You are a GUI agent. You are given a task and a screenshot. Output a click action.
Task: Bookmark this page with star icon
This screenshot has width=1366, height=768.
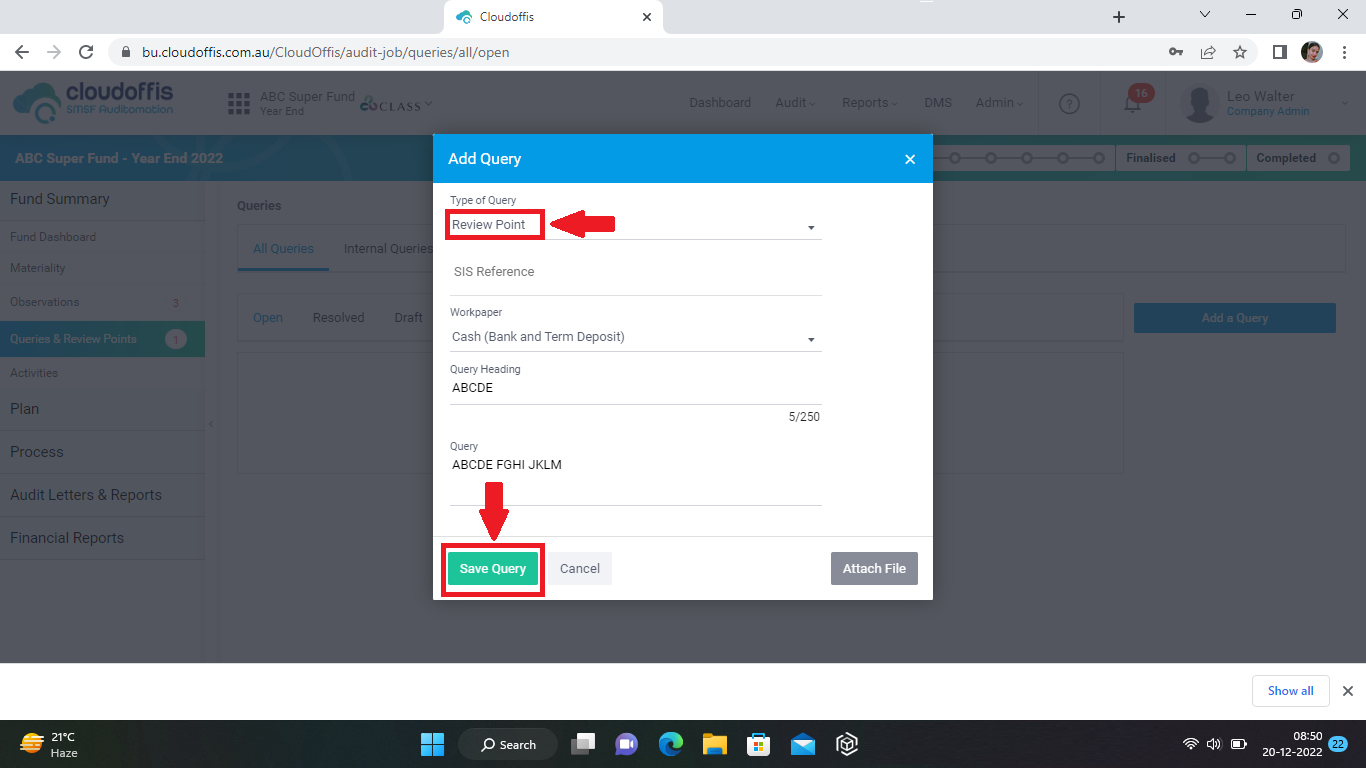pos(1240,52)
